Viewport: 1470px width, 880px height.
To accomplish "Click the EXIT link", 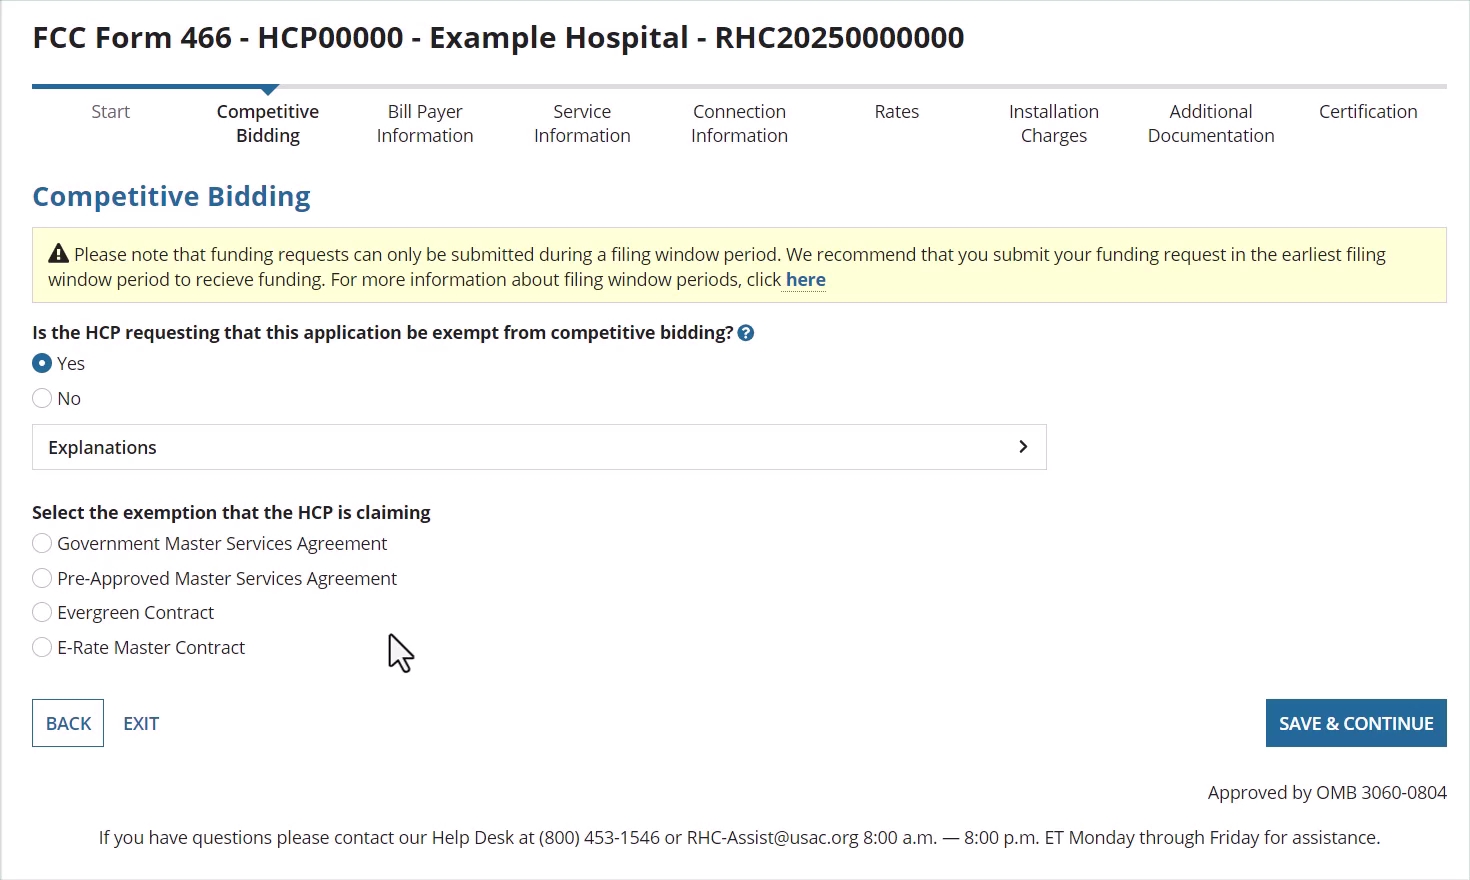I will tap(141, 723).
